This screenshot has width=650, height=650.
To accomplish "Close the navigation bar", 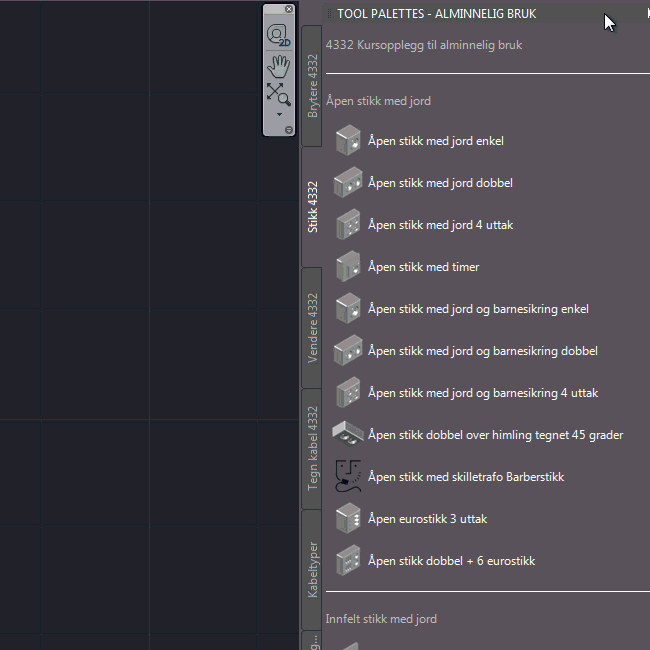I will coord(289,9).
